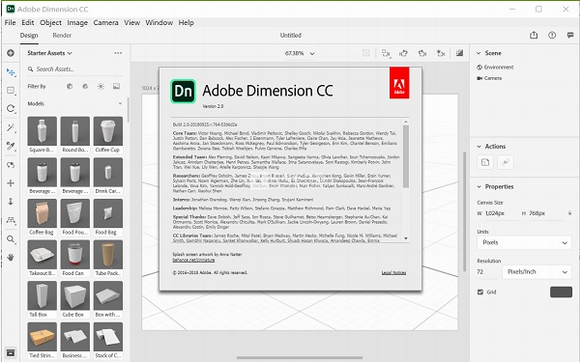Filter assets by lights

[x=101, y=86]
